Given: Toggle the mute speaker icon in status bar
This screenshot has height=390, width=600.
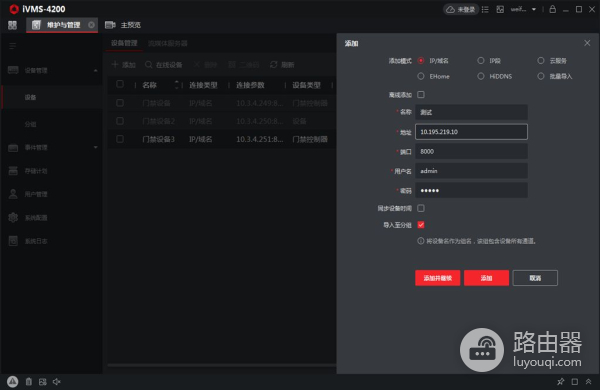Looking at the screenshot, I should point(57,382).
